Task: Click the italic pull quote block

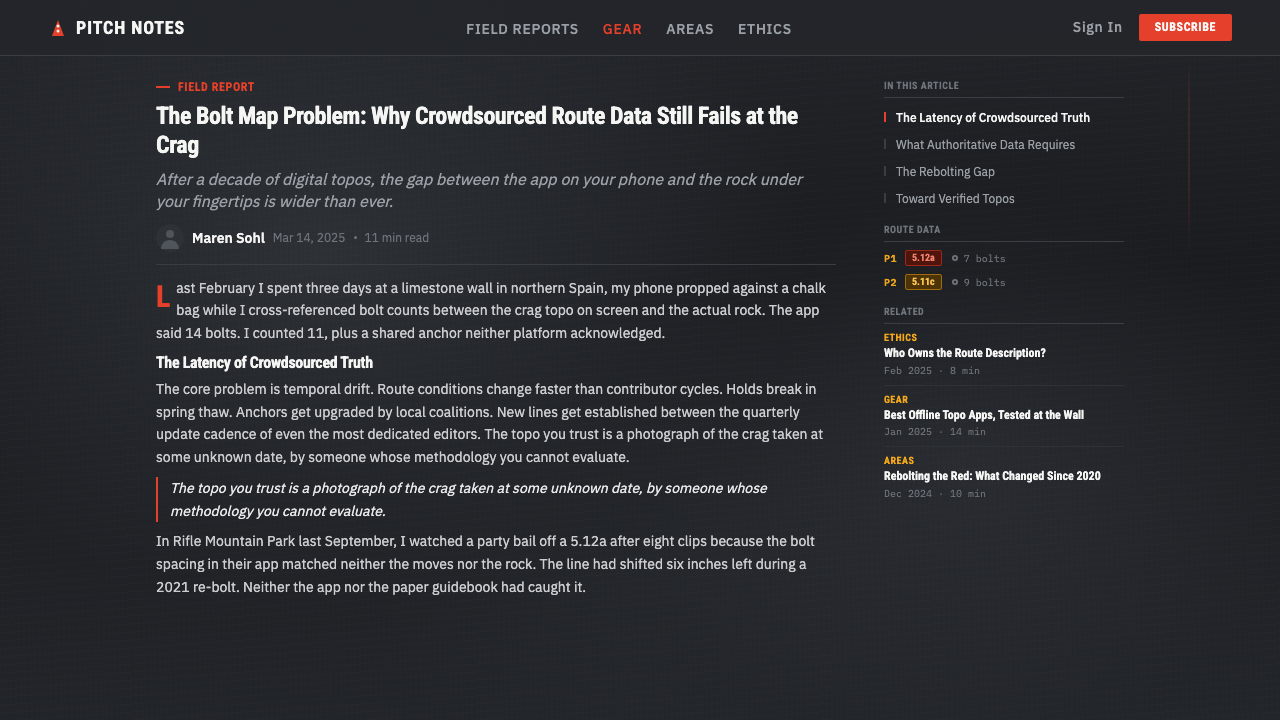Action: [496, 499]
